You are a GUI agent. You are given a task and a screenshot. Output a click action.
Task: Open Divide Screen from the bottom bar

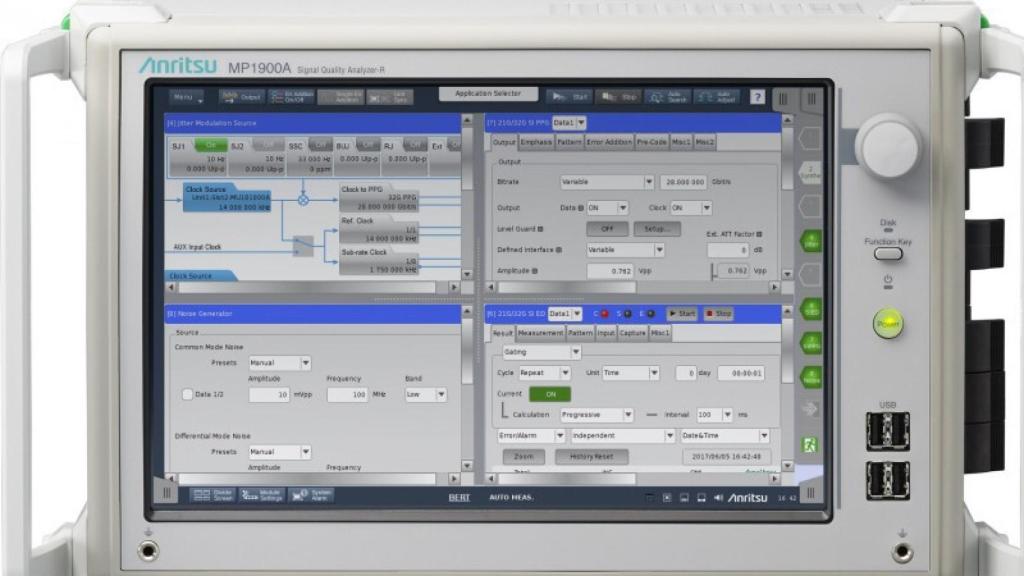[213, 496]
